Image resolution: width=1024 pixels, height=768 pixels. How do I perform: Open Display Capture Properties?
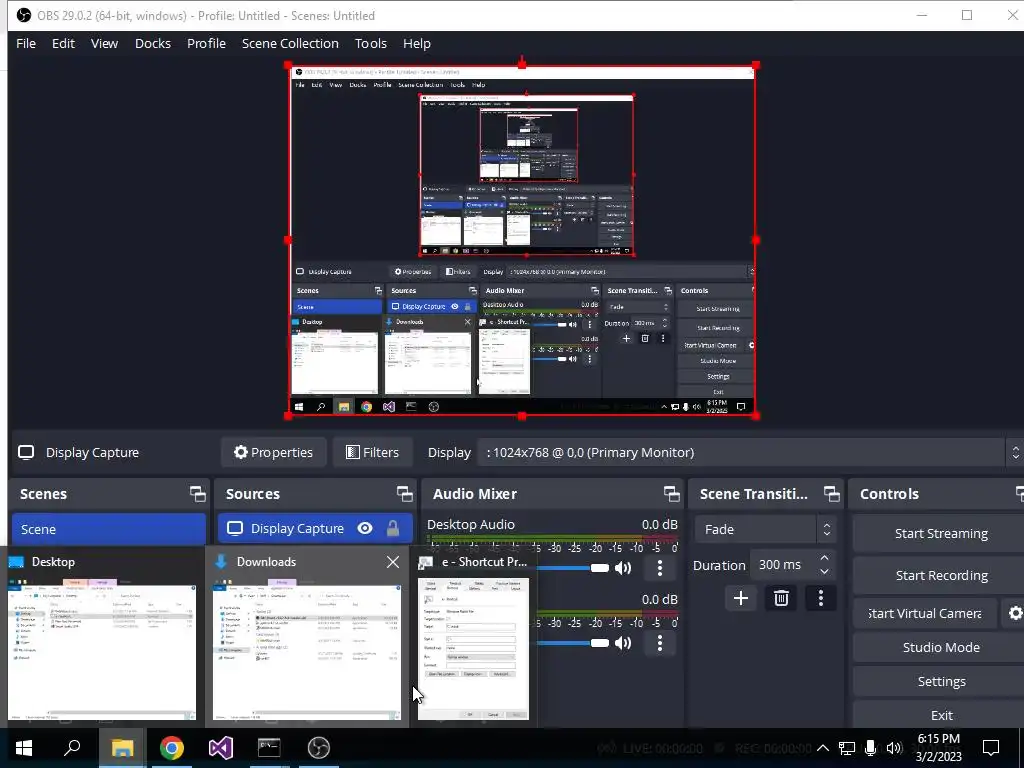click(x=274, y=453)
